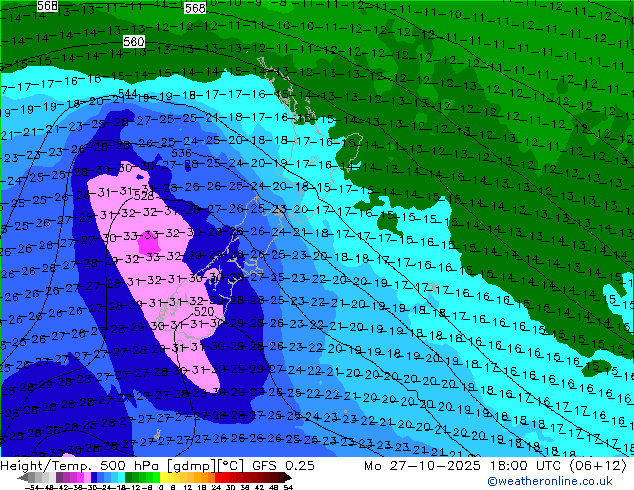Click the '[gdmp]' unit text
Screen dimensions: 634x490
click(190, 466)
